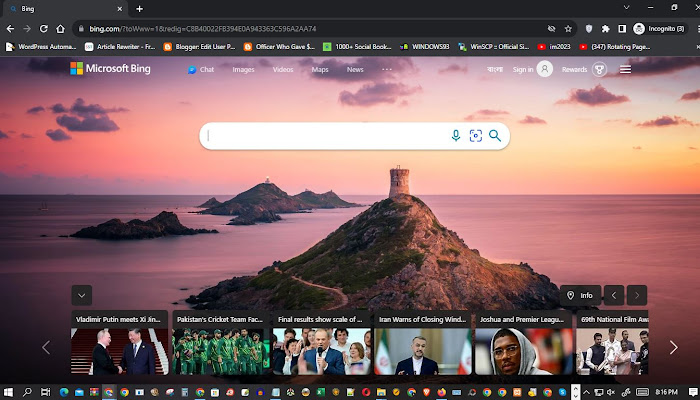Viewport: 700px width, 400px height.
Task: Show hidden system tray icons chevron
Action: coord(586,392)
